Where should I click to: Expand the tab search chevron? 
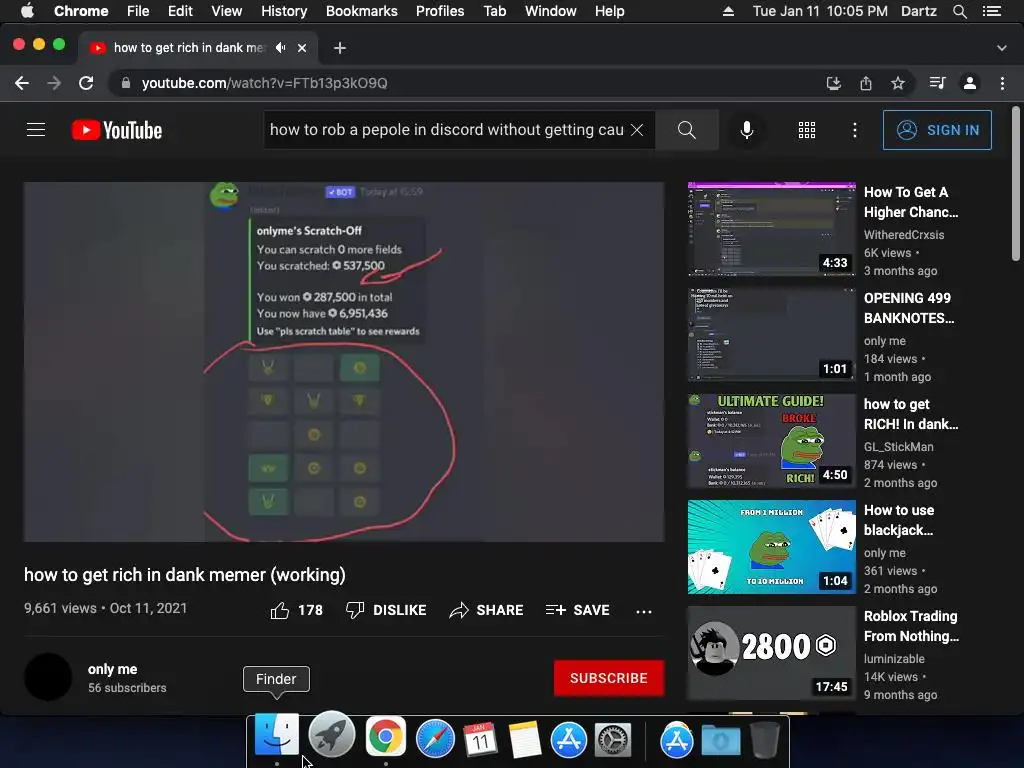click(x=1002, y=48)
